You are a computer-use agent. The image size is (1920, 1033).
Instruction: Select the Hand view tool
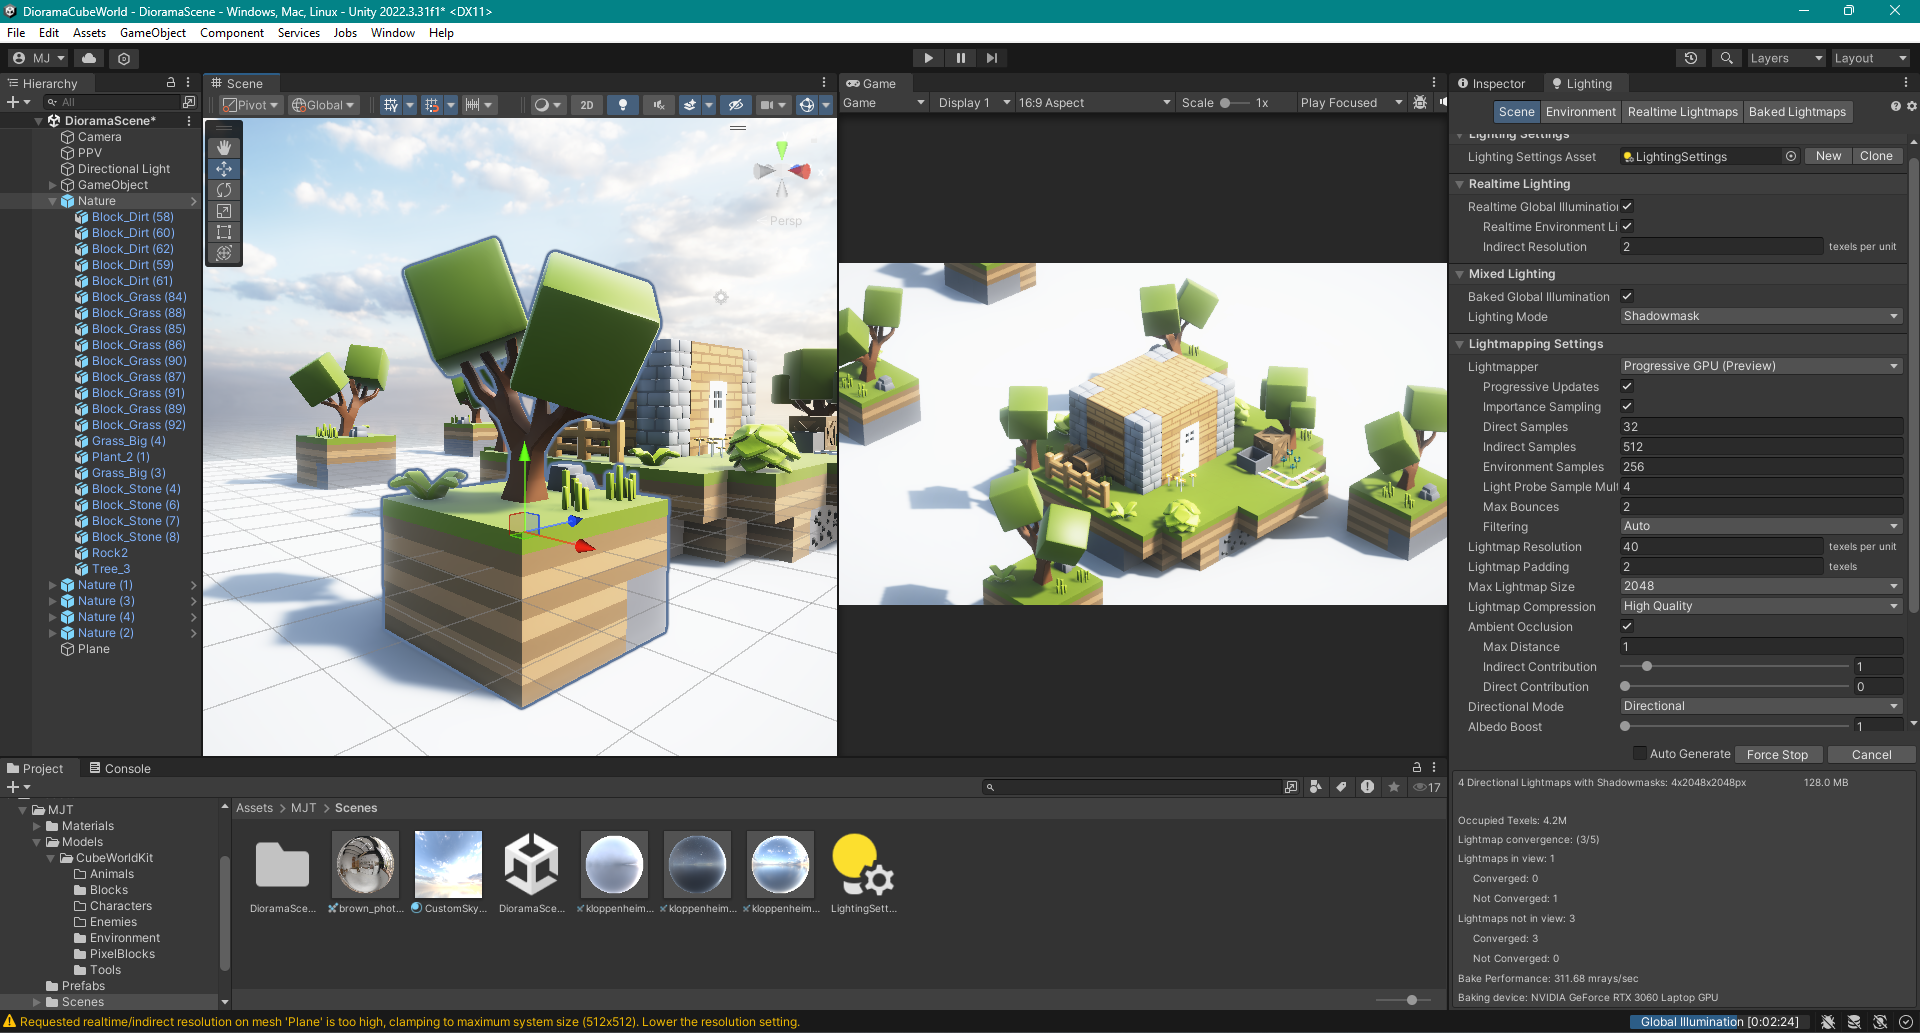click(x=224, y=148)
